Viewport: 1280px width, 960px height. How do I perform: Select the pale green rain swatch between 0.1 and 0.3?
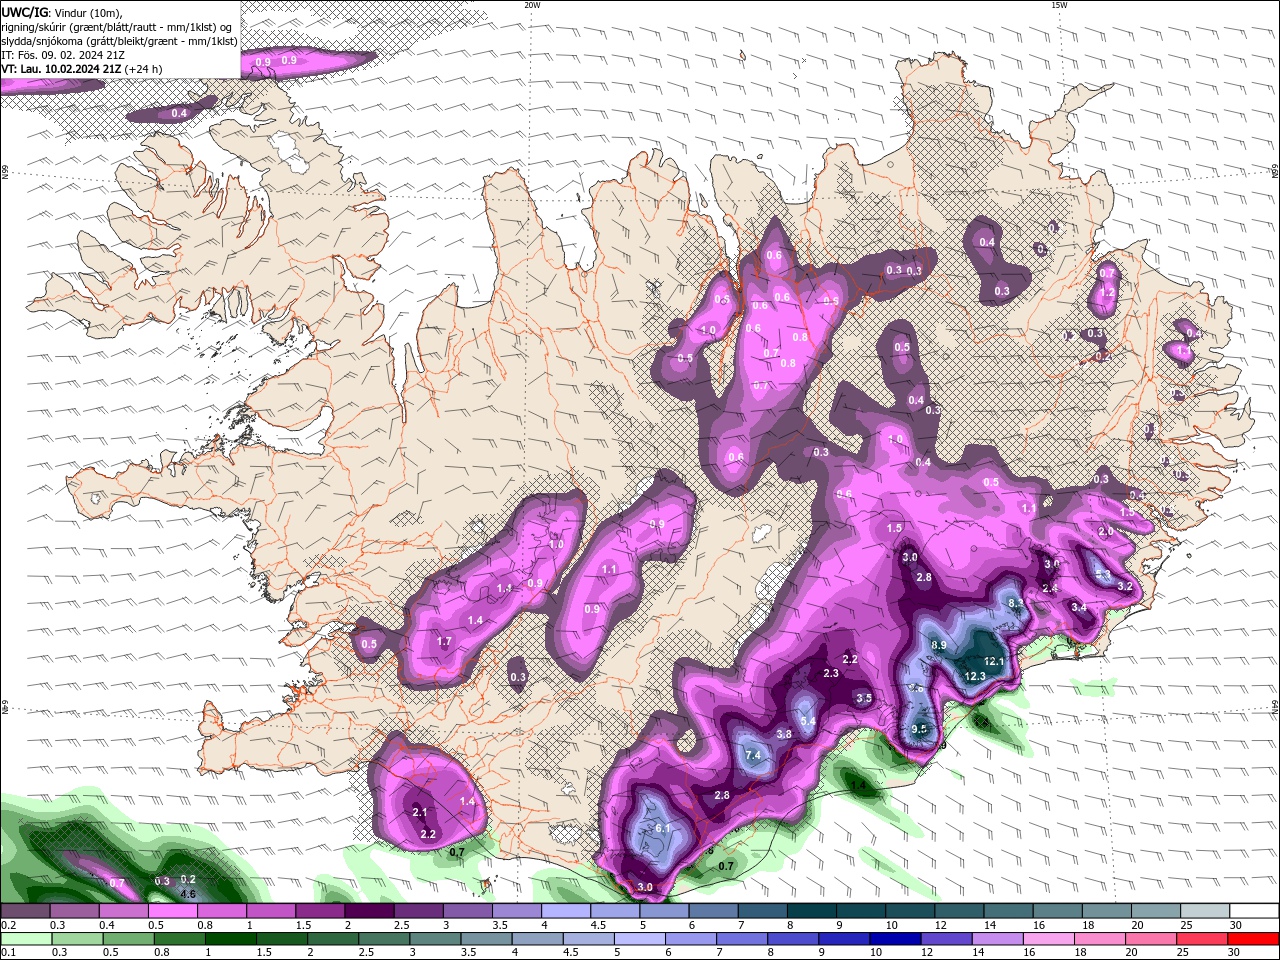26,938
